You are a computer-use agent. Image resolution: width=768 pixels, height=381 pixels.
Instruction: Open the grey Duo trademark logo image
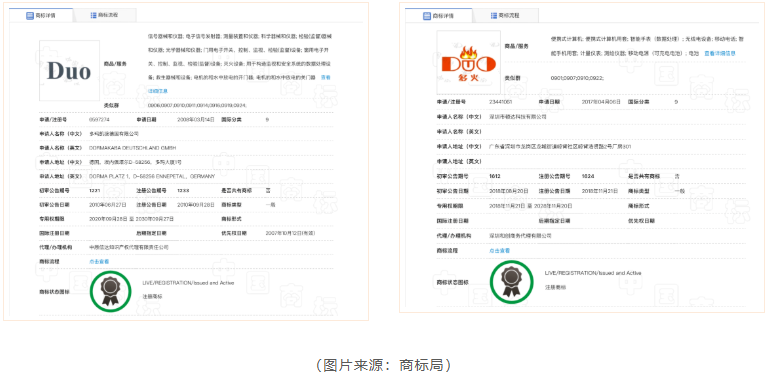pos(69,71)
